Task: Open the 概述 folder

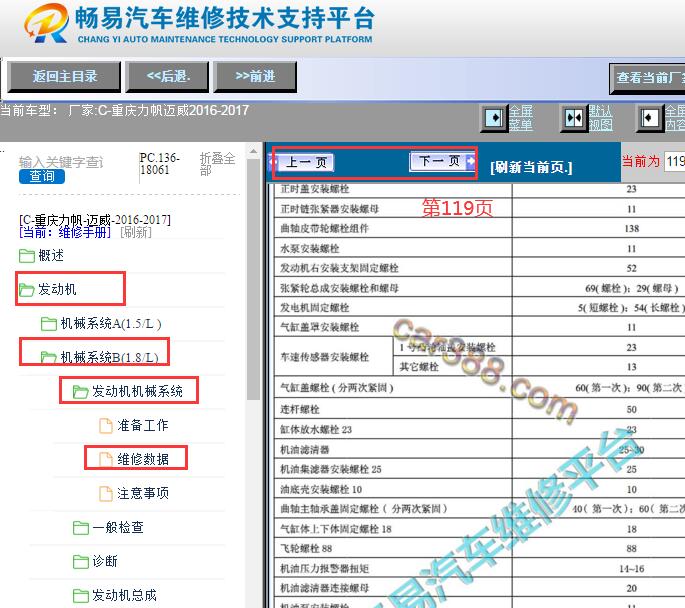Action: tap(51, 255)
